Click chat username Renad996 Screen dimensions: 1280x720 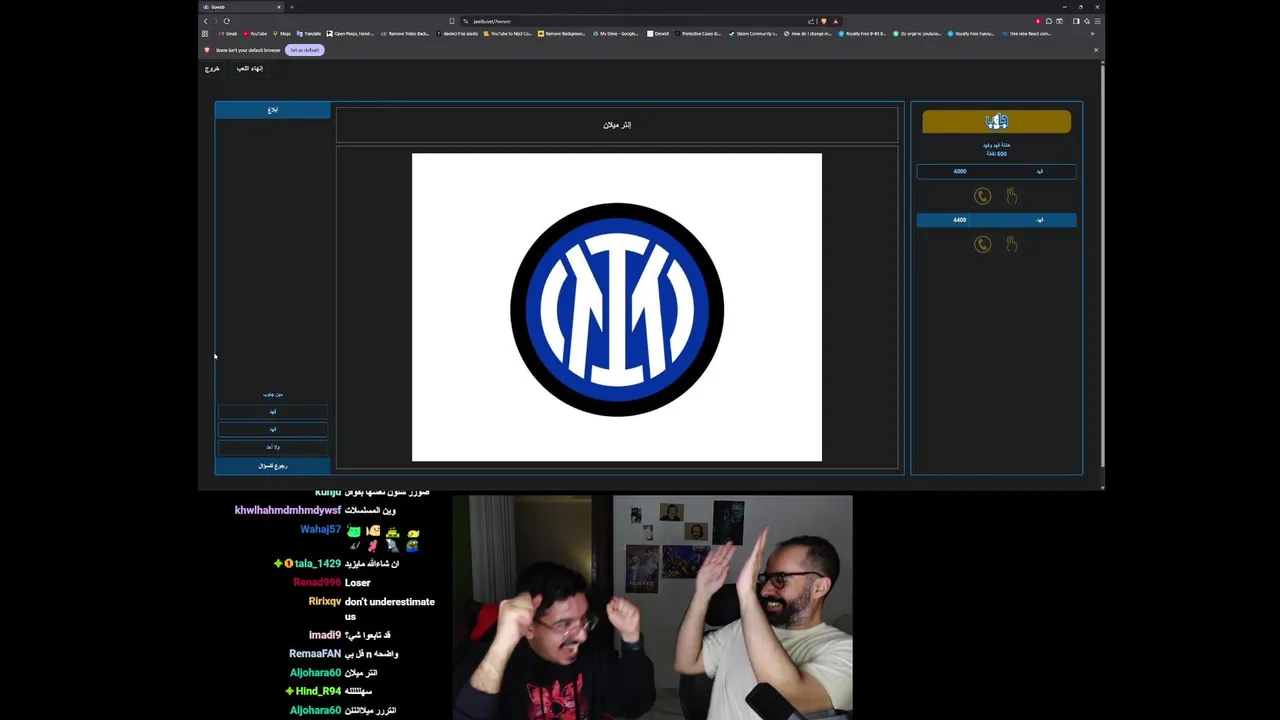[x=317, y=583]
